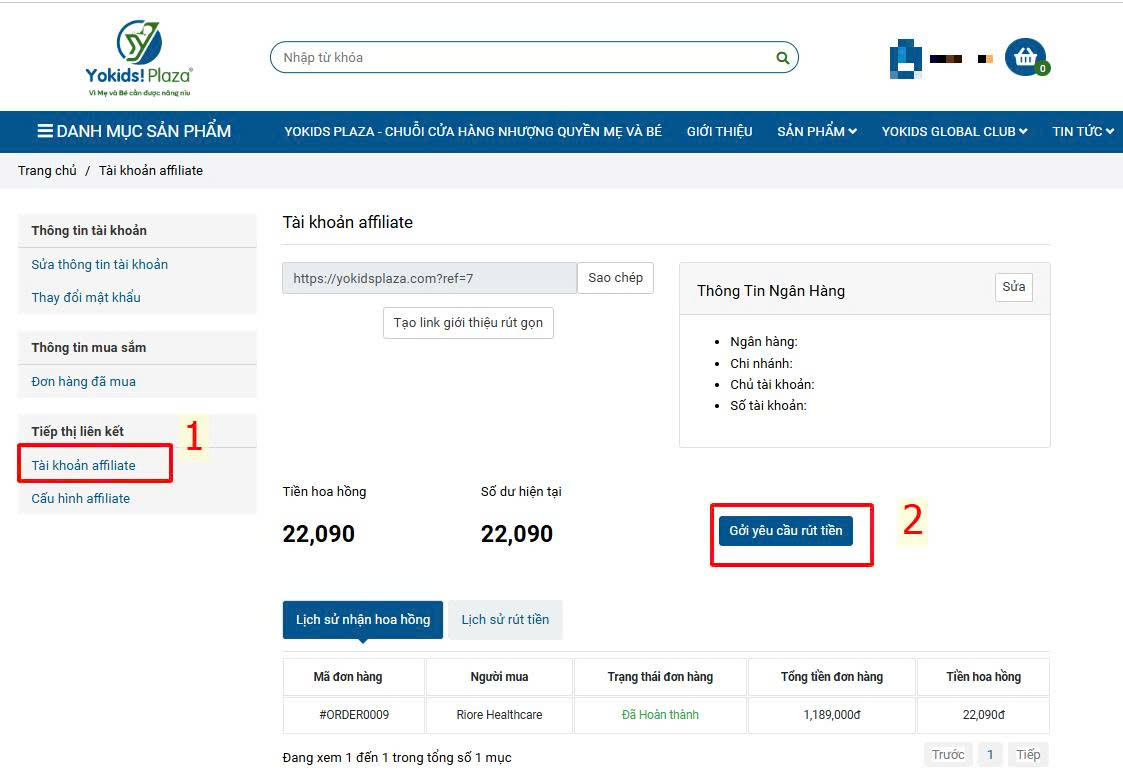Switch to Lịch sử rút tiền tab
1123x778 pixels.
pos(505,620)
